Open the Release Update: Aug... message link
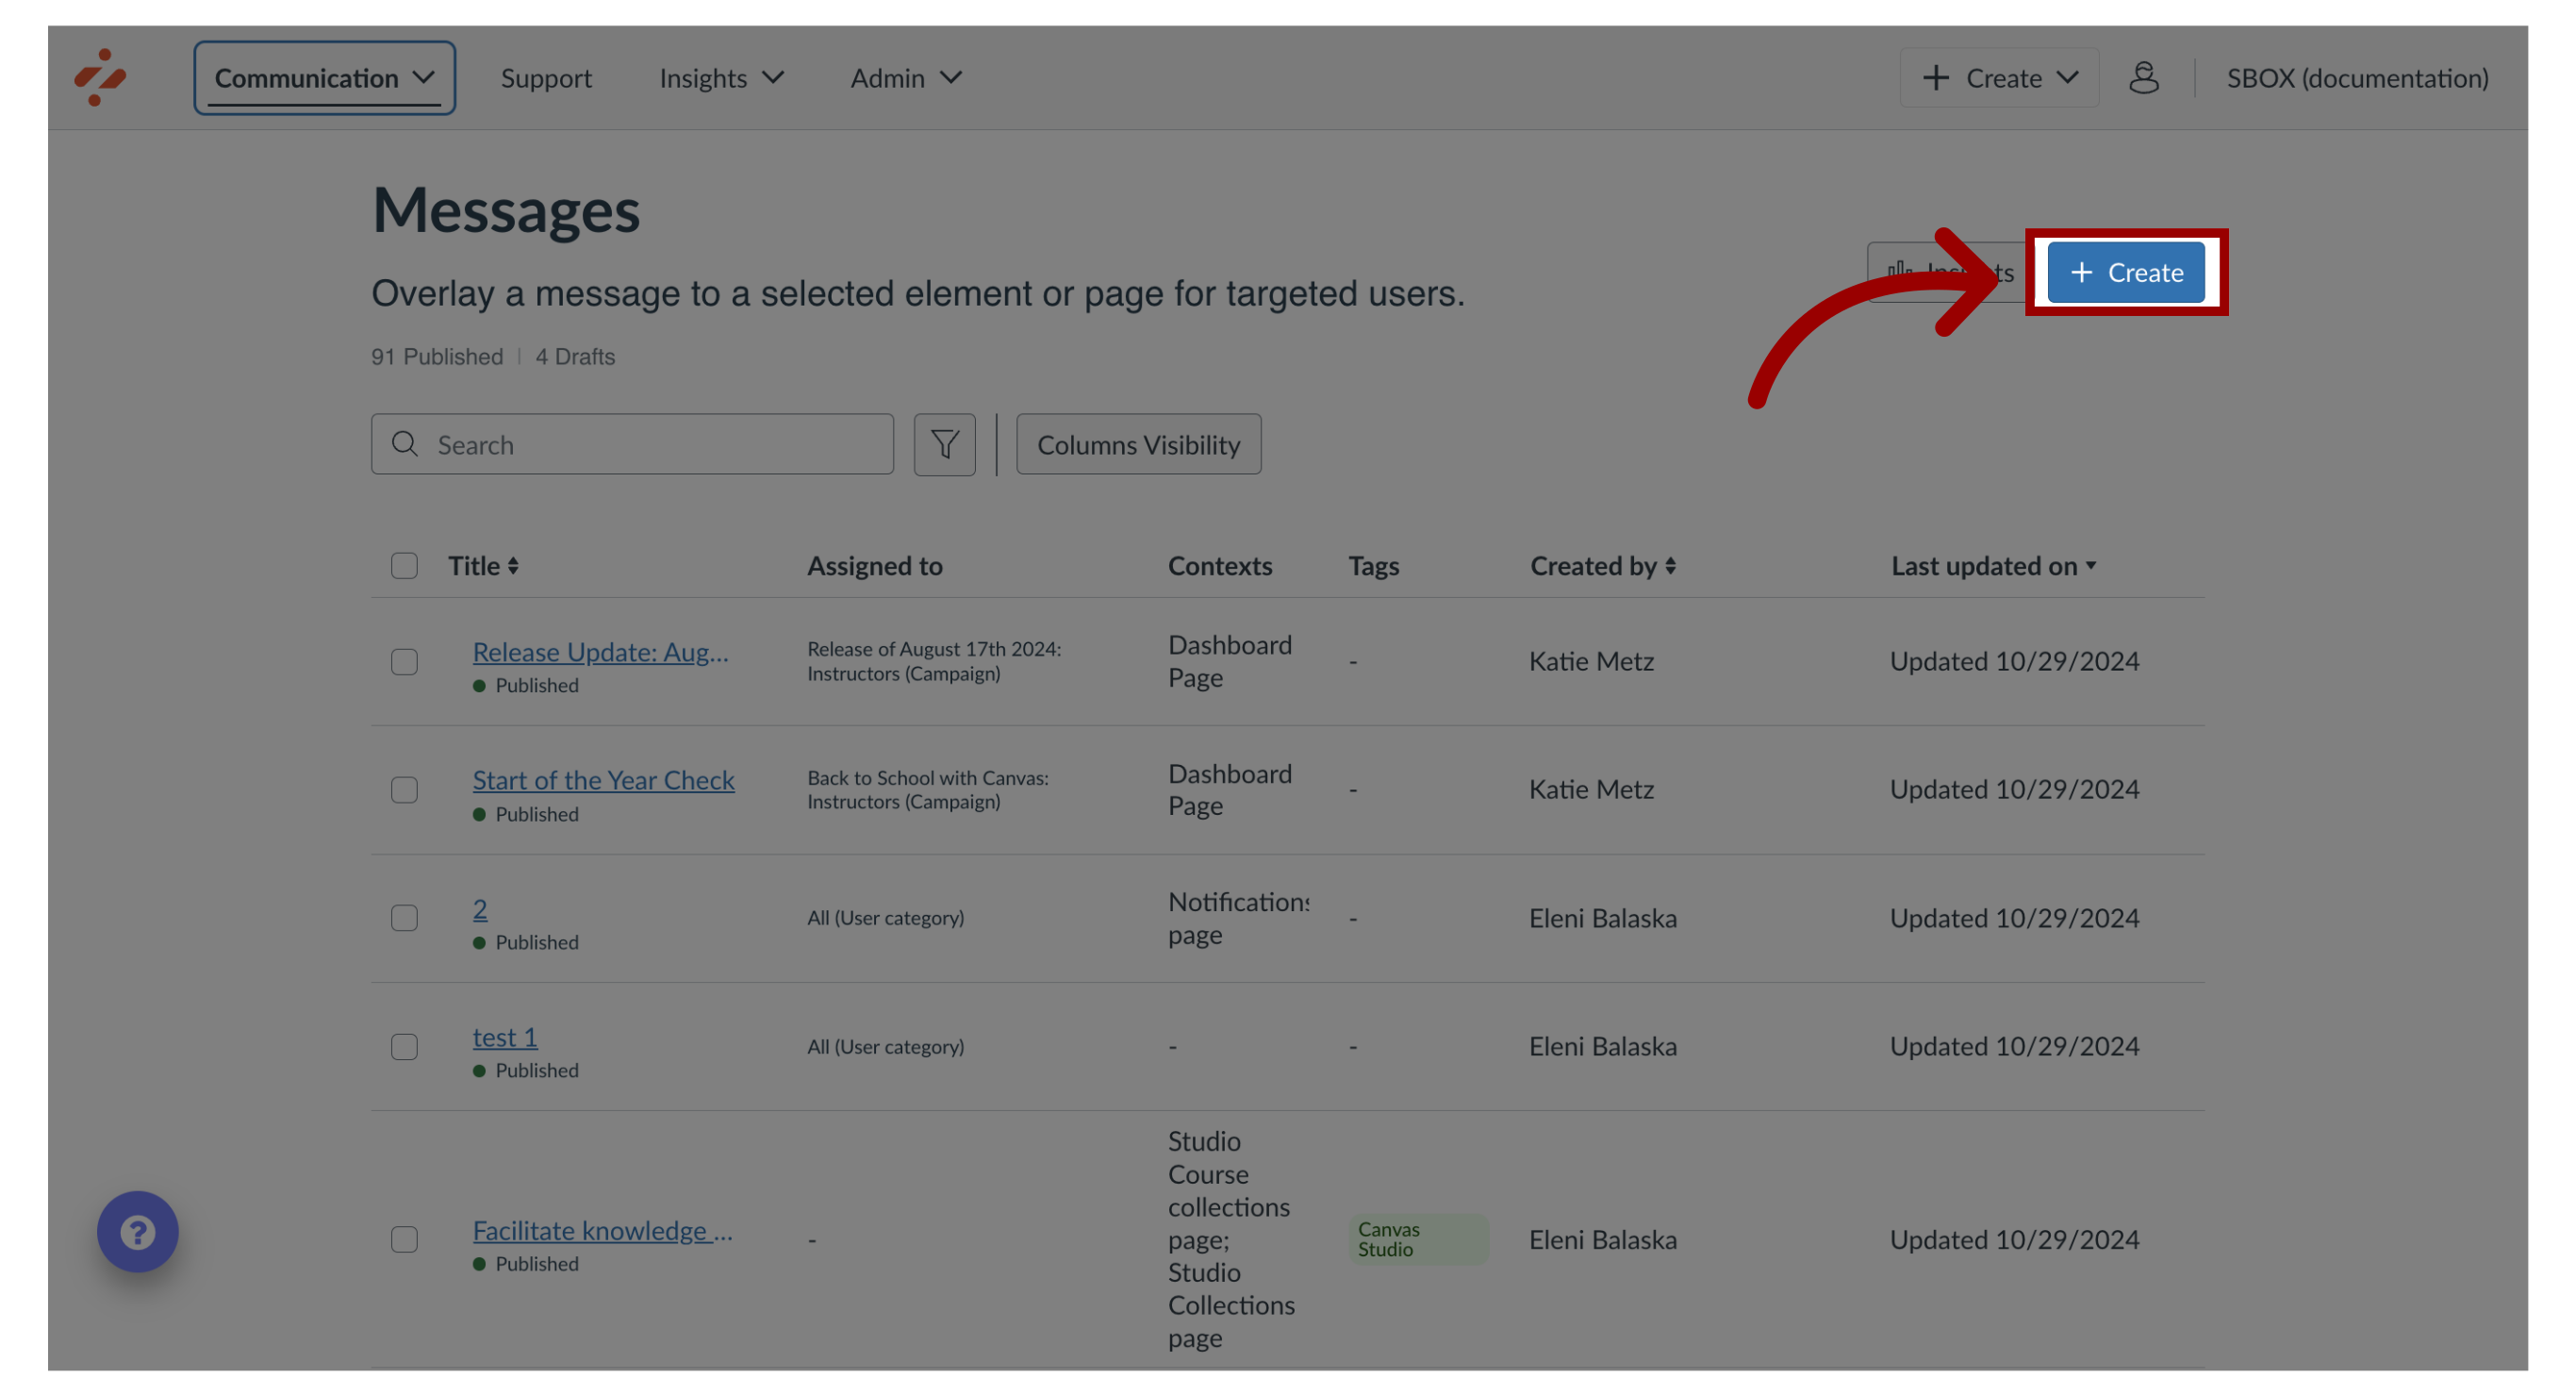The height and width of the screenshot is (1395, 2576). pos(600,652)
